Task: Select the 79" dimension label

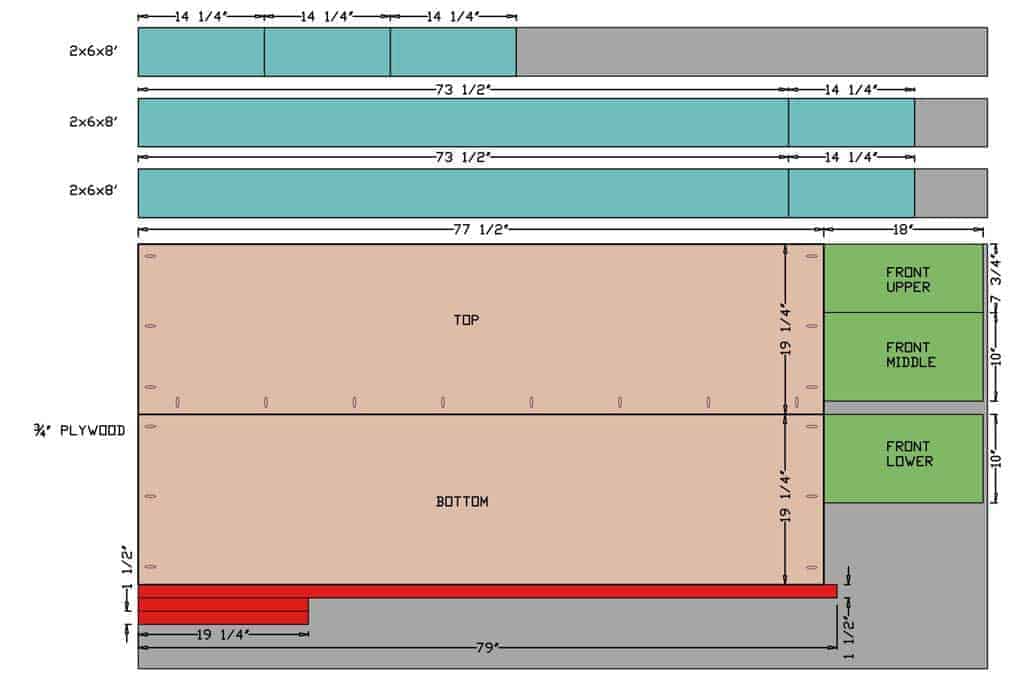Action: click(486, 648)
